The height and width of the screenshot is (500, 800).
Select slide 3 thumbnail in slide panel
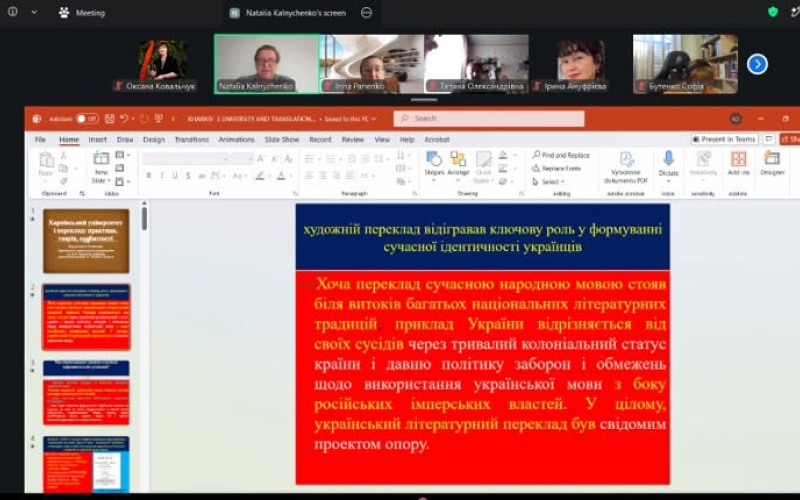[86, 392]
